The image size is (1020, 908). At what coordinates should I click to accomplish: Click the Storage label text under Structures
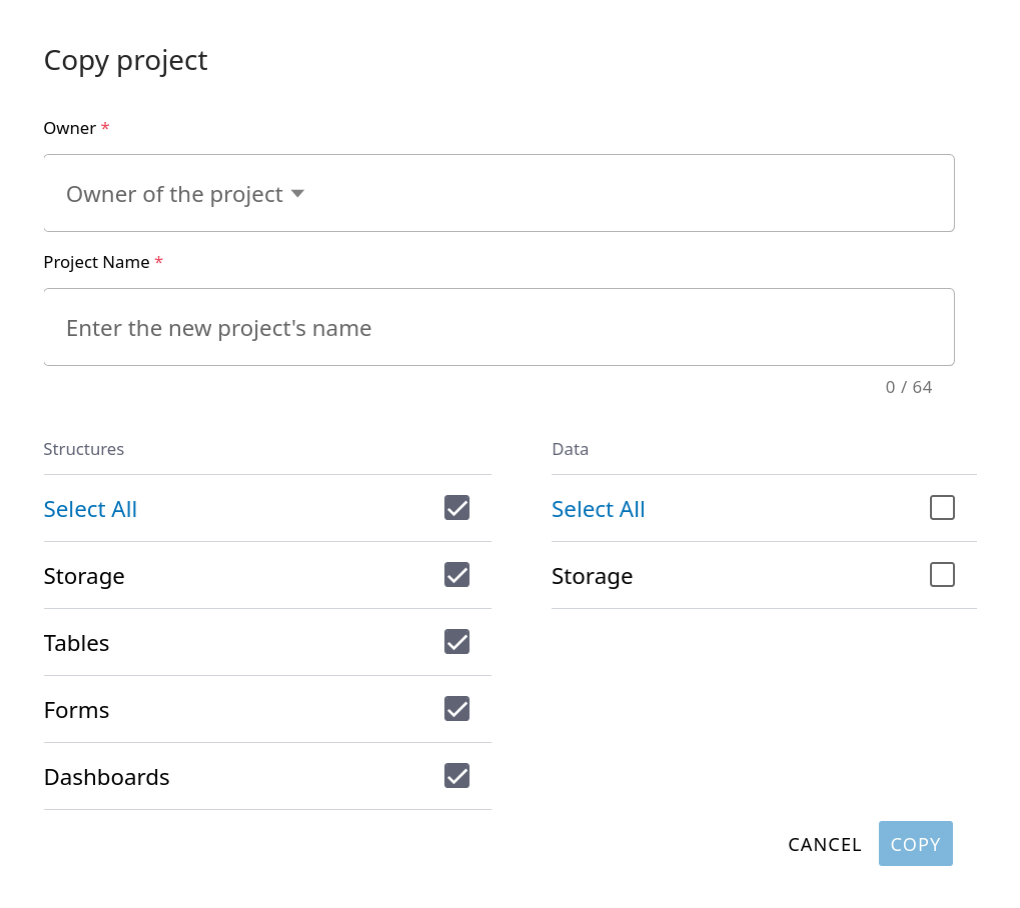(84, 576)
